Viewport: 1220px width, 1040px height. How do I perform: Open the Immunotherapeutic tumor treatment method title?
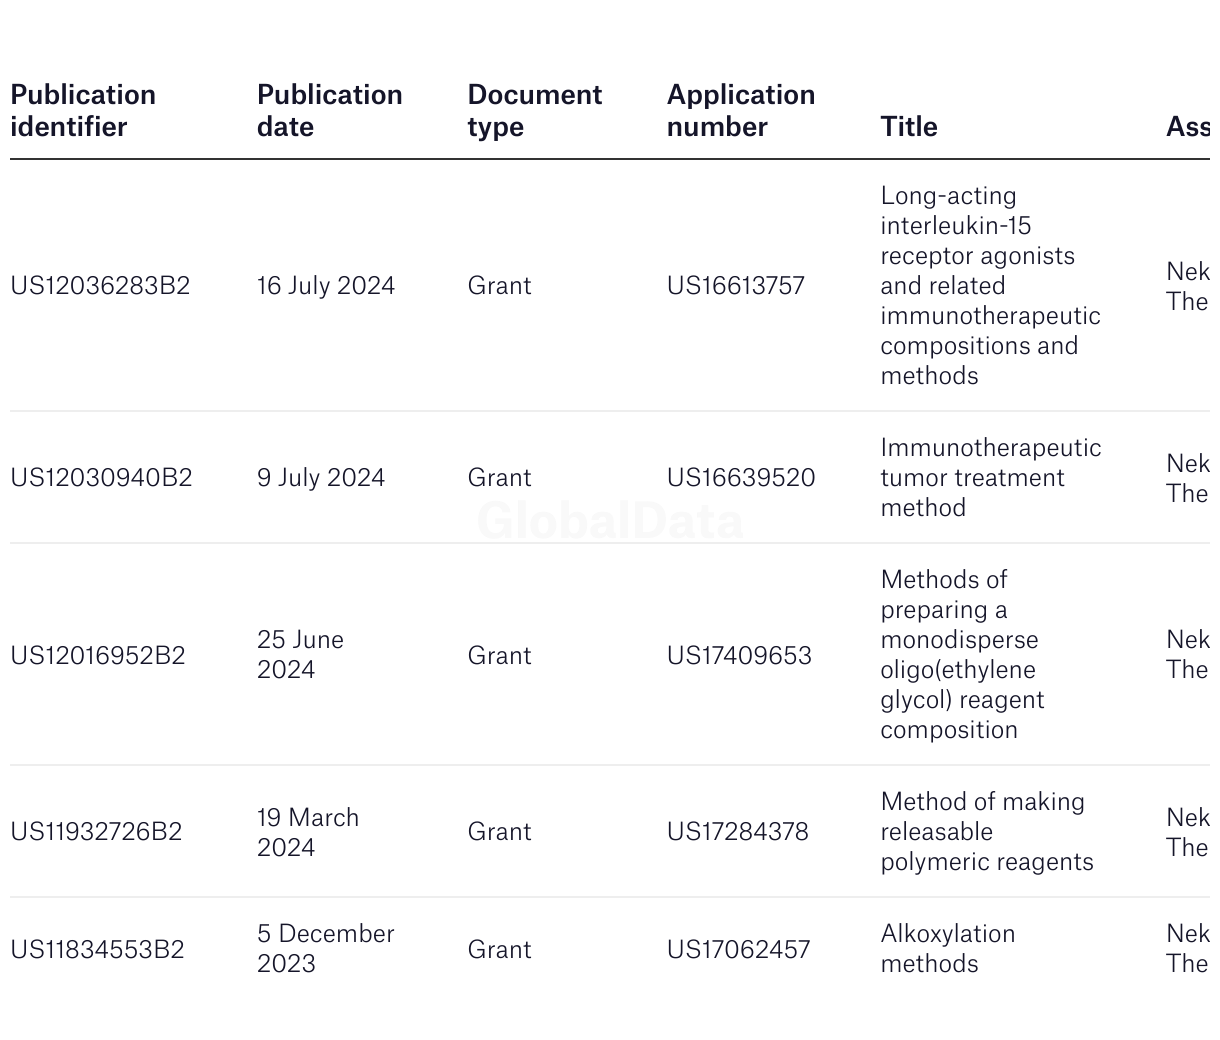point(991,478)
